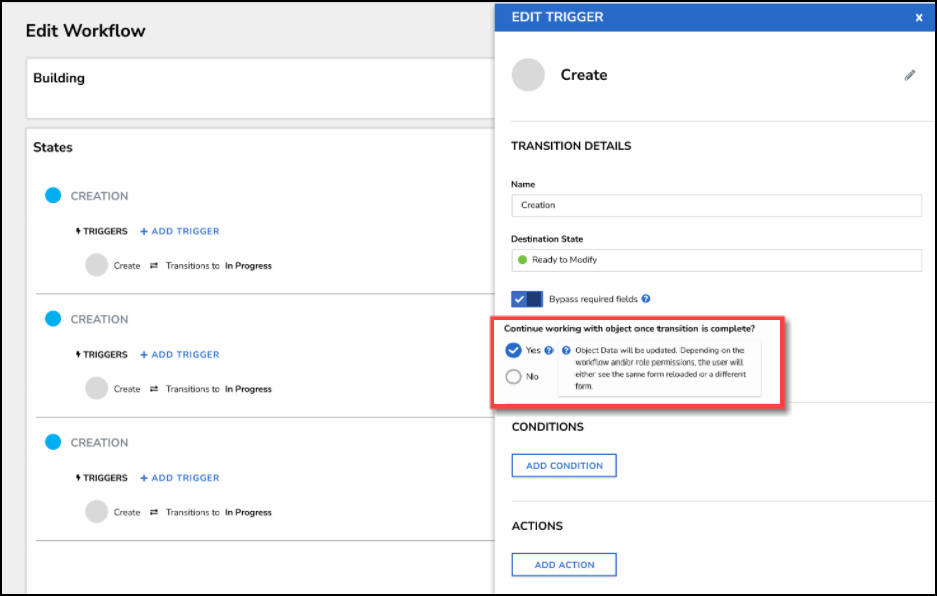Click Add Trigger link in the topmost state
The width and height of the screenshot is (937, 596).
click(x=180, y=231)
